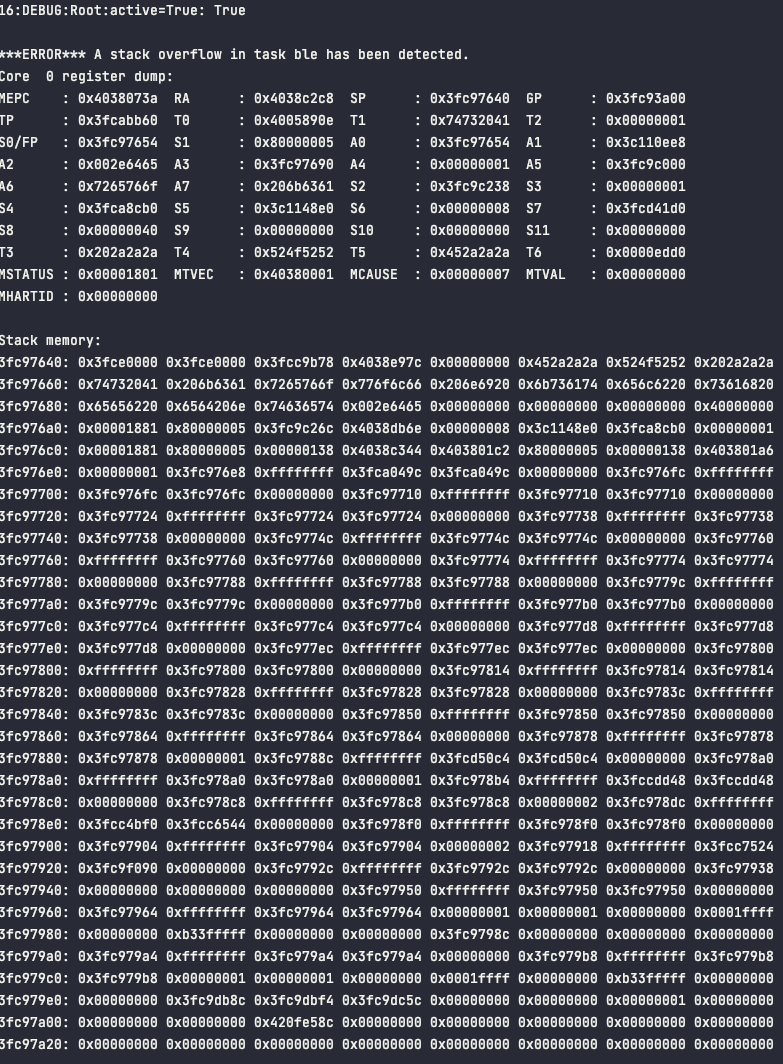Select stack value 0x3fcc6544
Image resolution: width=783 pixels, height=1064 pixels.
click(206, 824)
